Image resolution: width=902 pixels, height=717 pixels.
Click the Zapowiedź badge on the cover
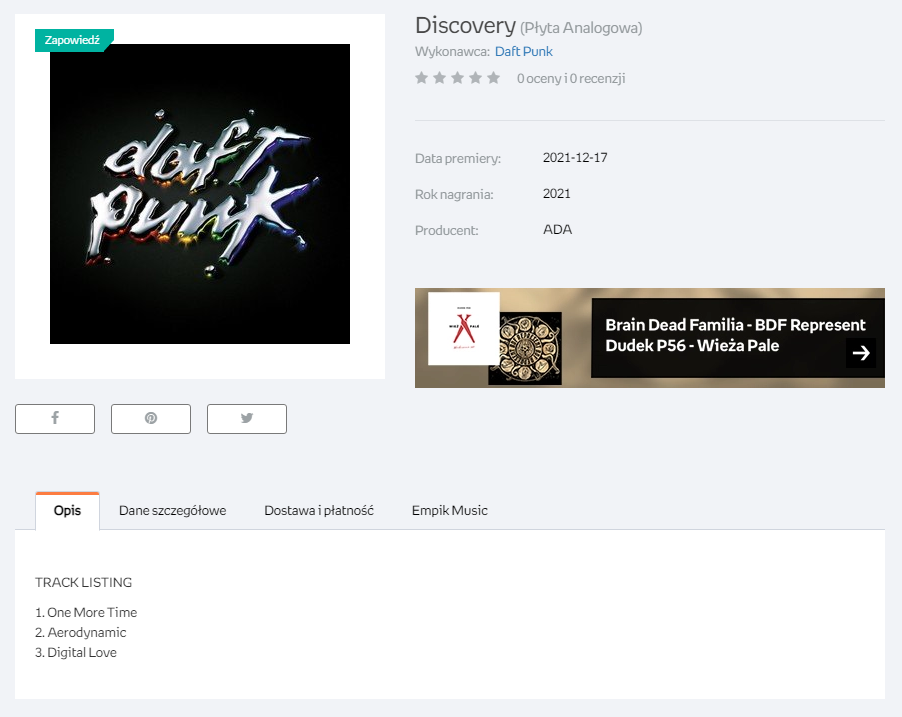[x=73, y=40]
